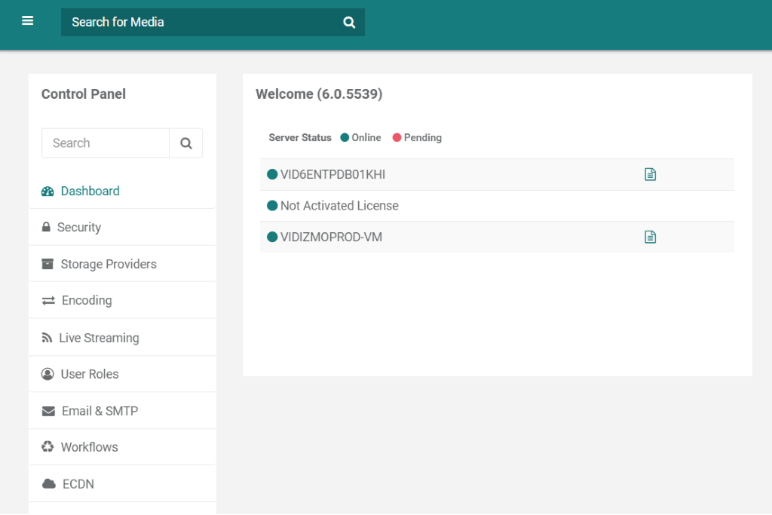Open the Encoding settings section
This screenshot has height=515, width=772.
pos(86,300)
